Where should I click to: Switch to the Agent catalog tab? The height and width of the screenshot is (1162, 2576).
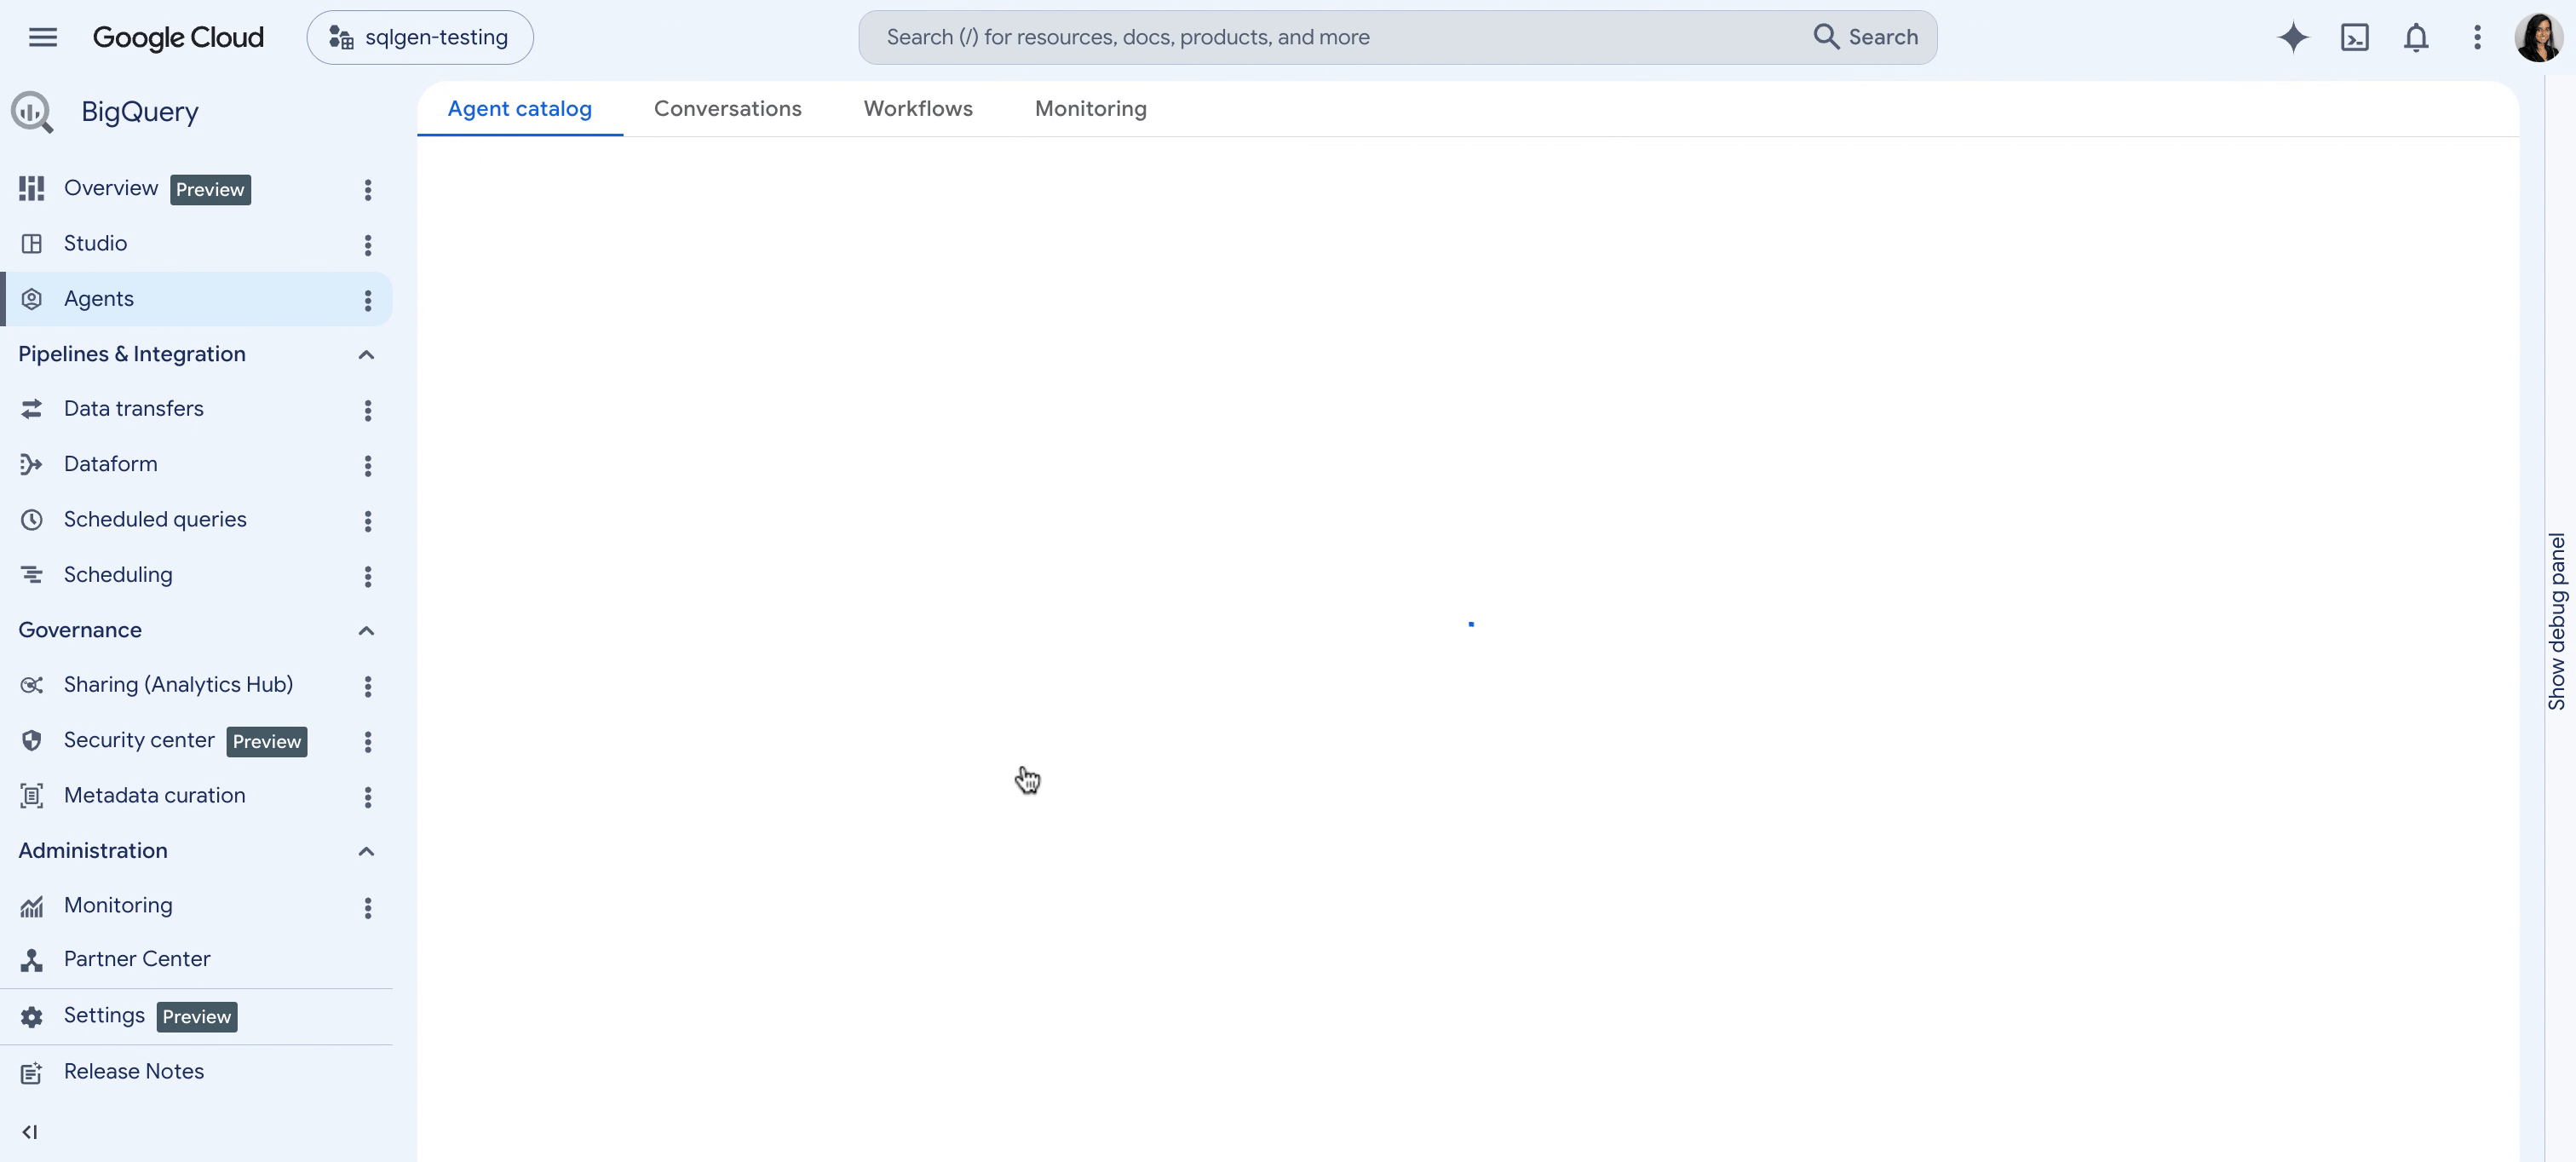[519, 108]
